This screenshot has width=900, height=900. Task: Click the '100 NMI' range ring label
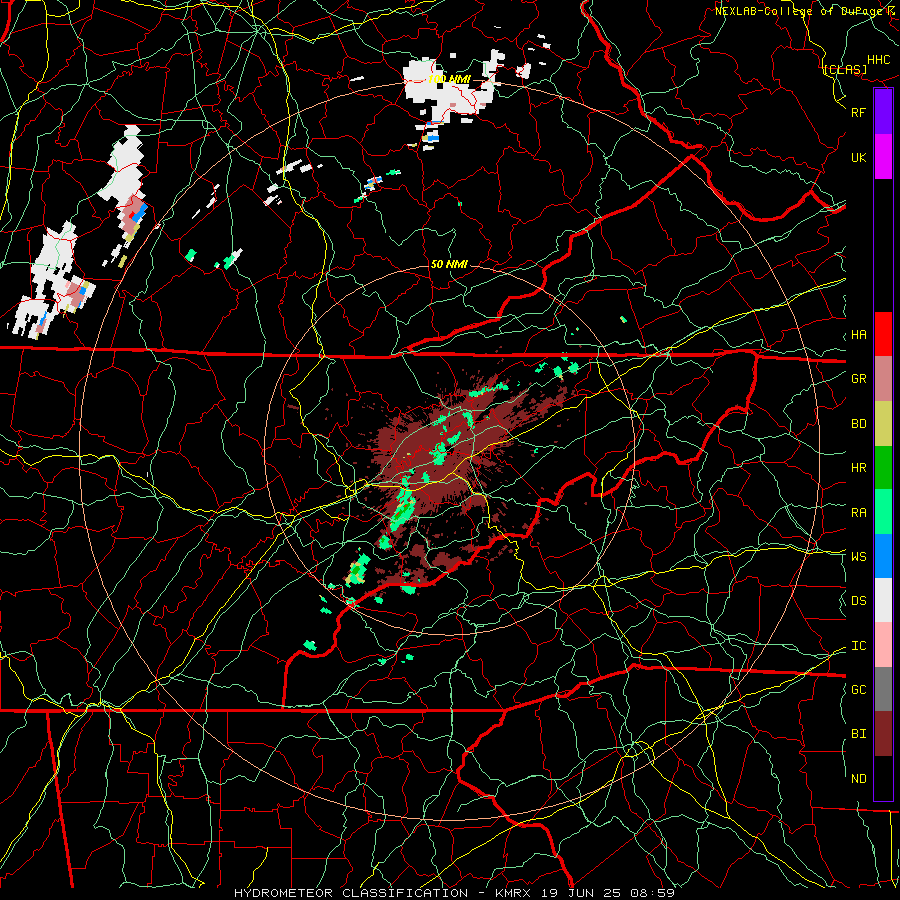[x=449, y=79]
